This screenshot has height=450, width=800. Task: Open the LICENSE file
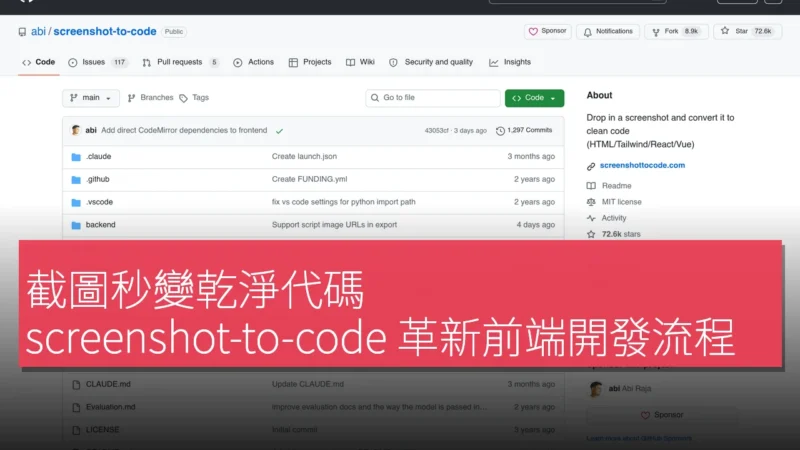102,430
